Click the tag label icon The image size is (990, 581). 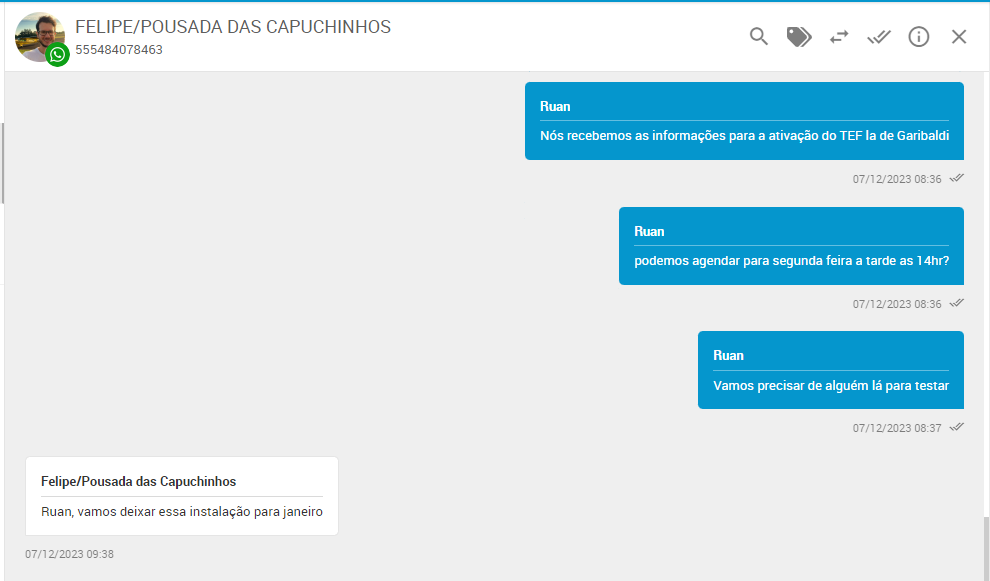pyautogui.click(x=799, y=37)
